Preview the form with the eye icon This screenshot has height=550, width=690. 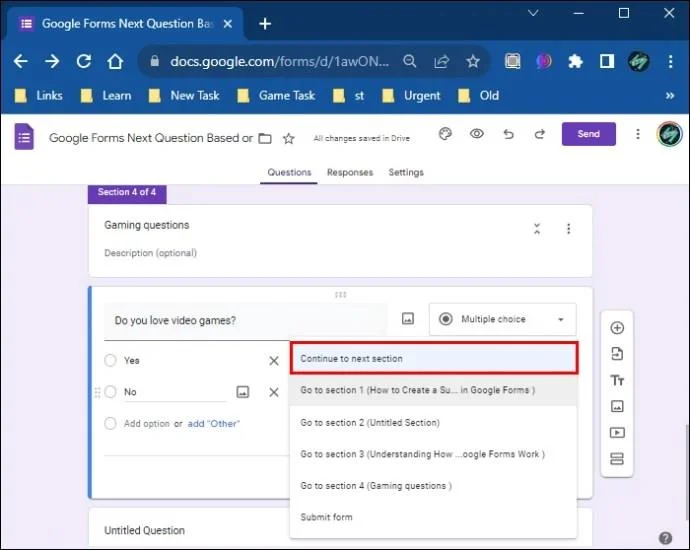477,134
